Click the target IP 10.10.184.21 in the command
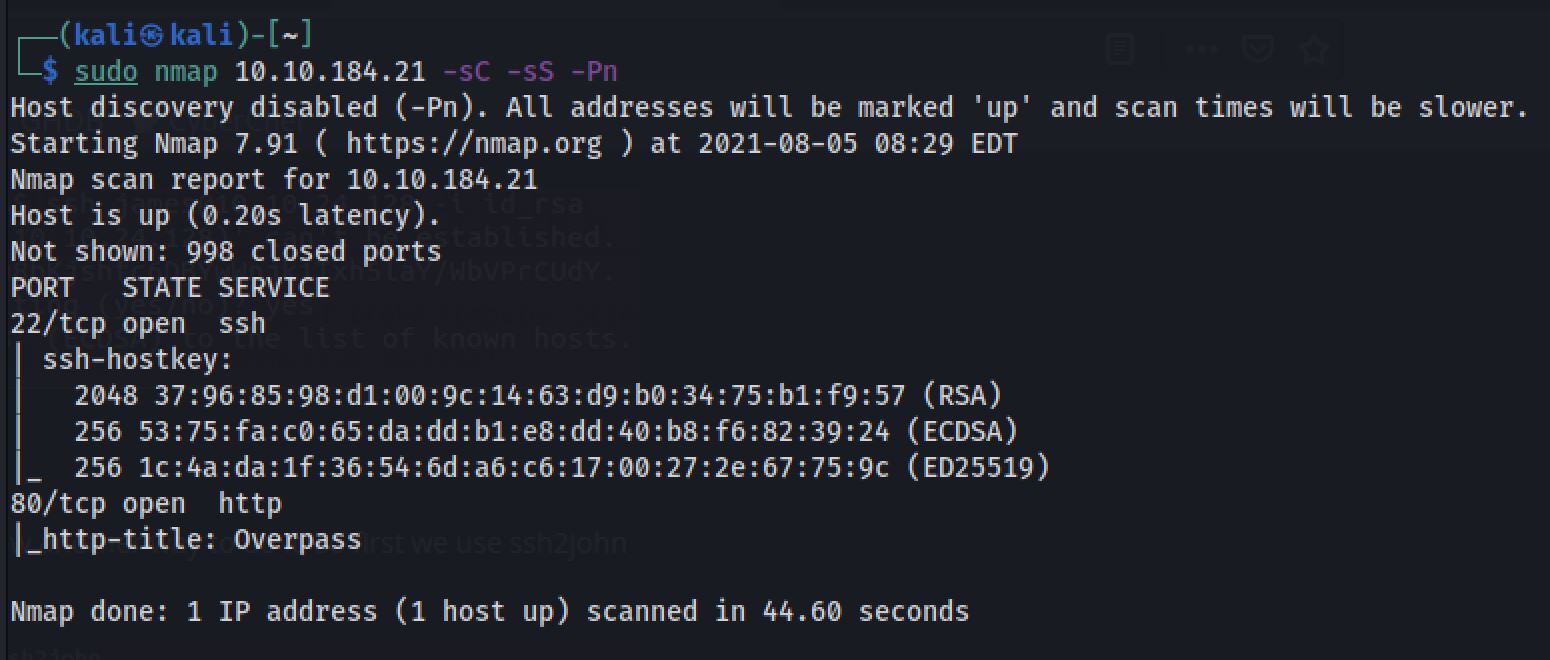 click(x=330, y=72)
